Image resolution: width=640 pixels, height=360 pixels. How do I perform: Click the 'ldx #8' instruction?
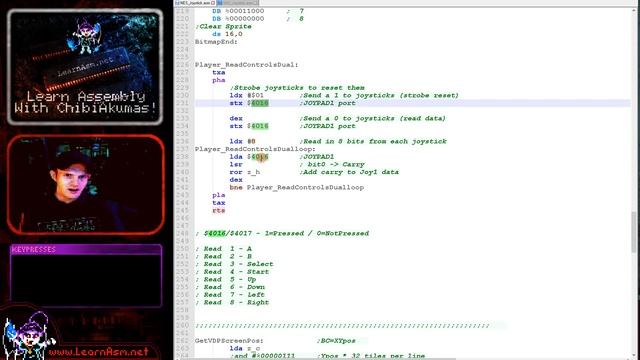(x=242, y=141)
